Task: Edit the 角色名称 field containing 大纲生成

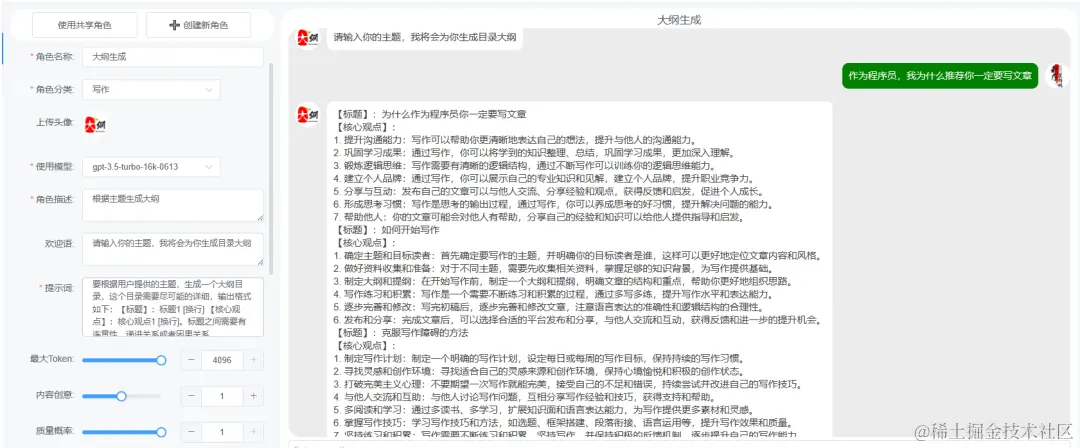Action: (x=172, y=57)
